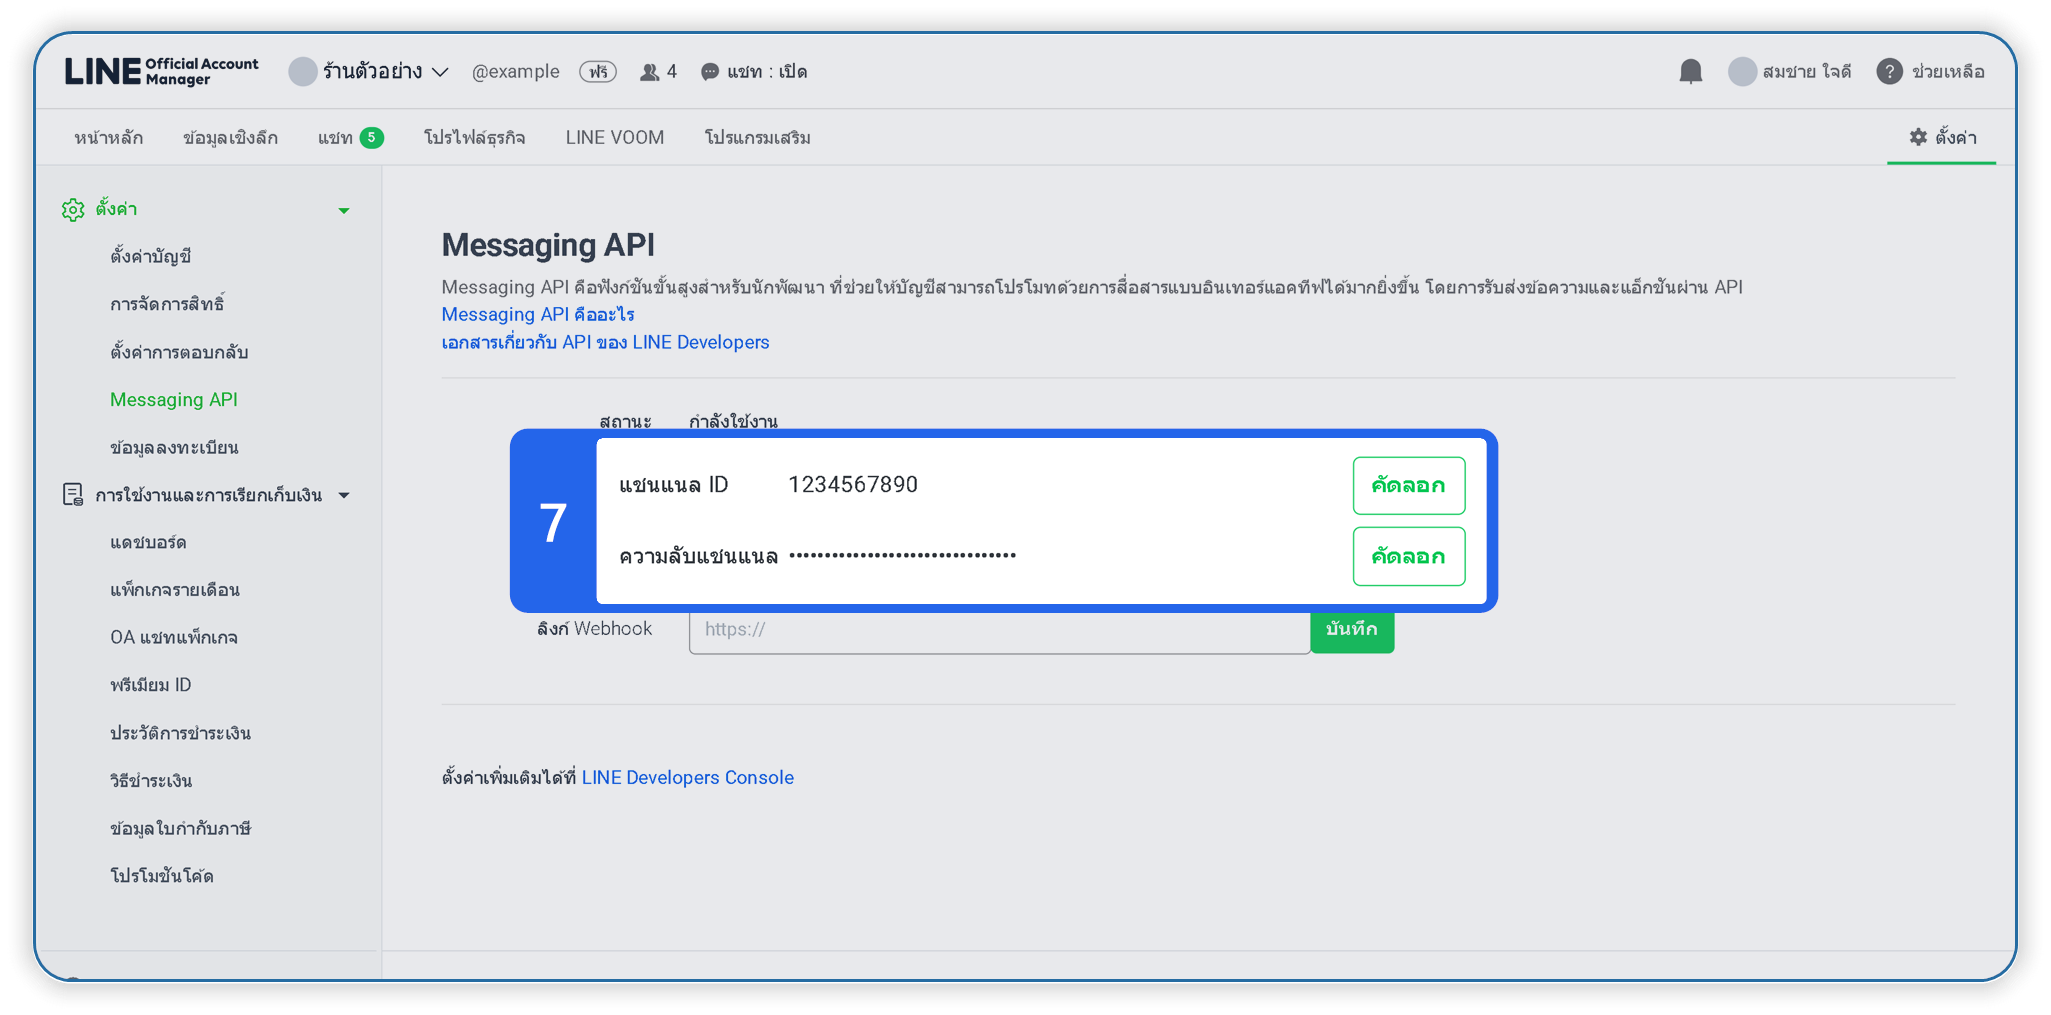Open the โปรไฟล์ธุรกิจ tab
This screenshot has width=2051, height=1015.
(x=475, y=138)
